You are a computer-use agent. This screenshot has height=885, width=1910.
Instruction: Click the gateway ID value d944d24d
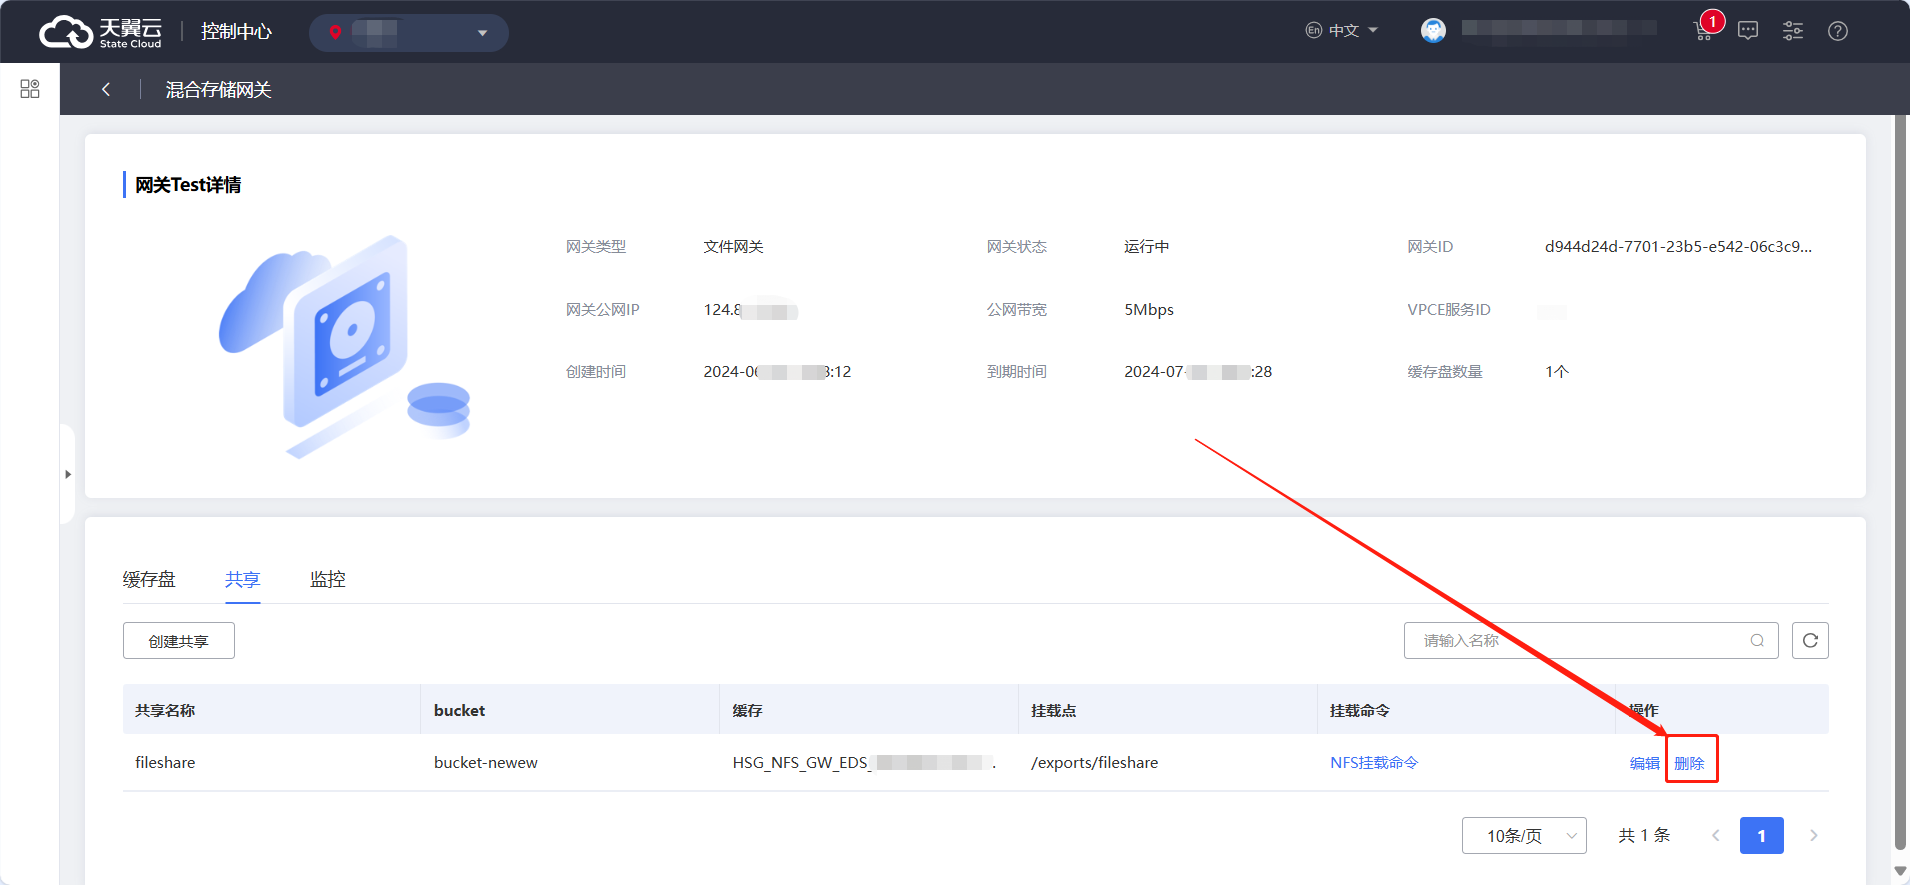[1678, 246]
